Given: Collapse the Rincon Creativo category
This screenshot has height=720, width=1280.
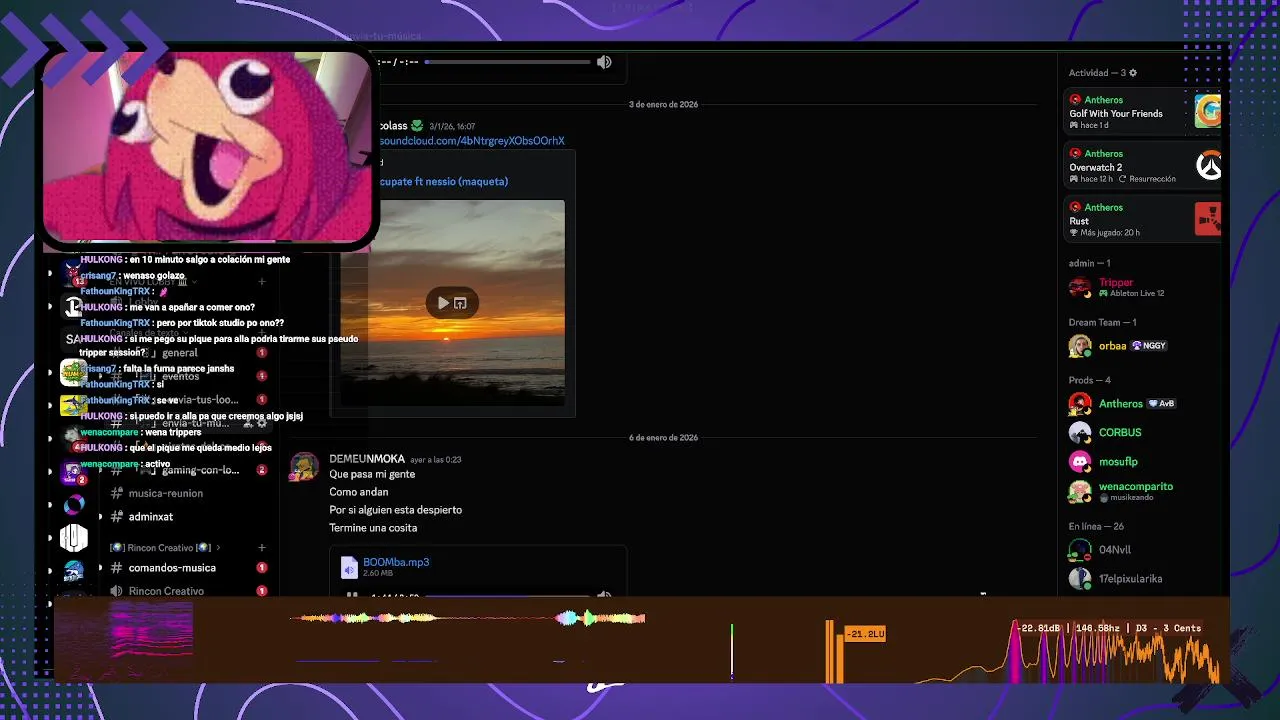Looking at the screenshot, I should [165, 548].
